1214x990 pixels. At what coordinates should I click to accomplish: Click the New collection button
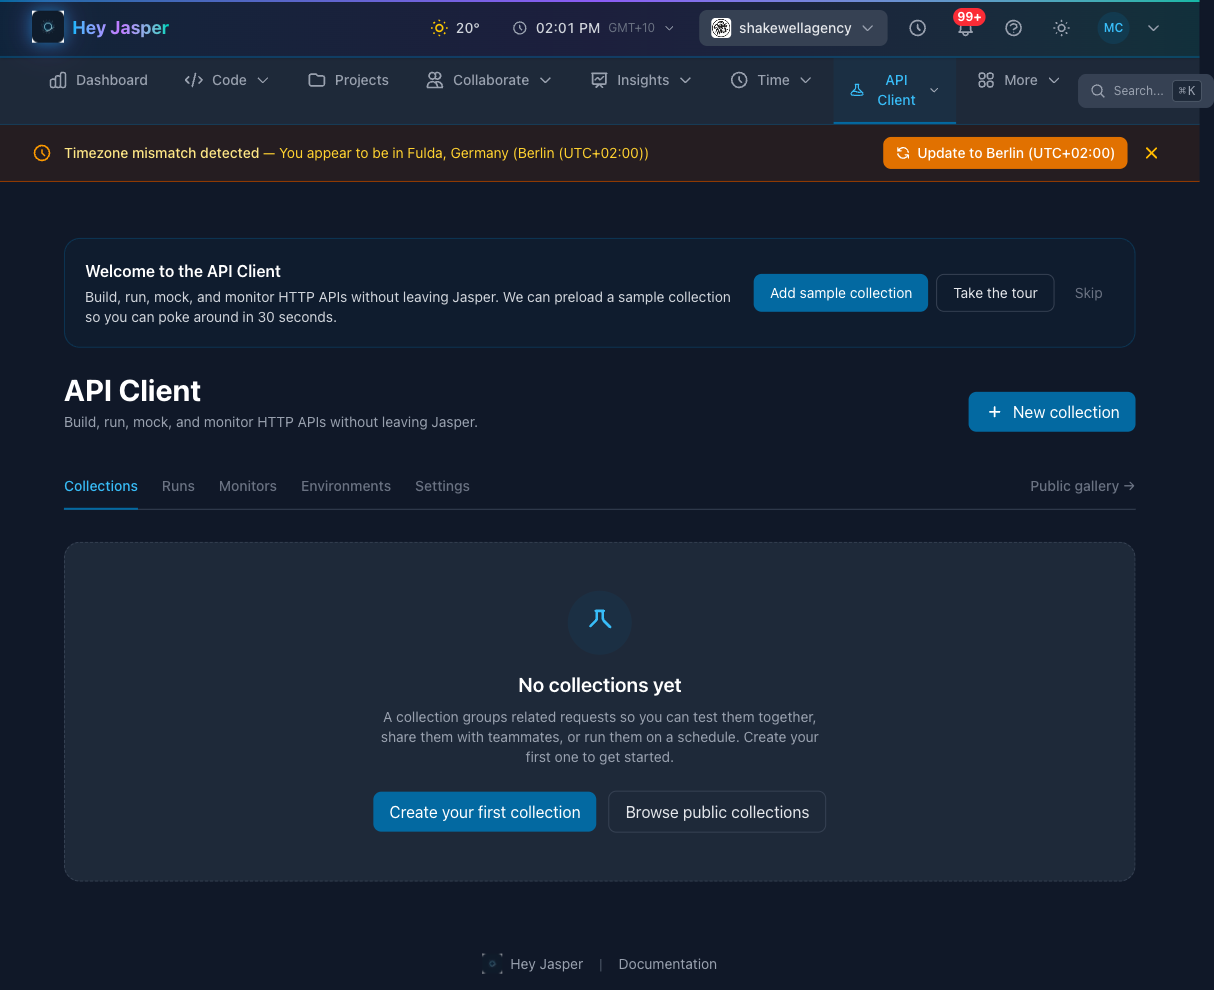coord(1052,412)
